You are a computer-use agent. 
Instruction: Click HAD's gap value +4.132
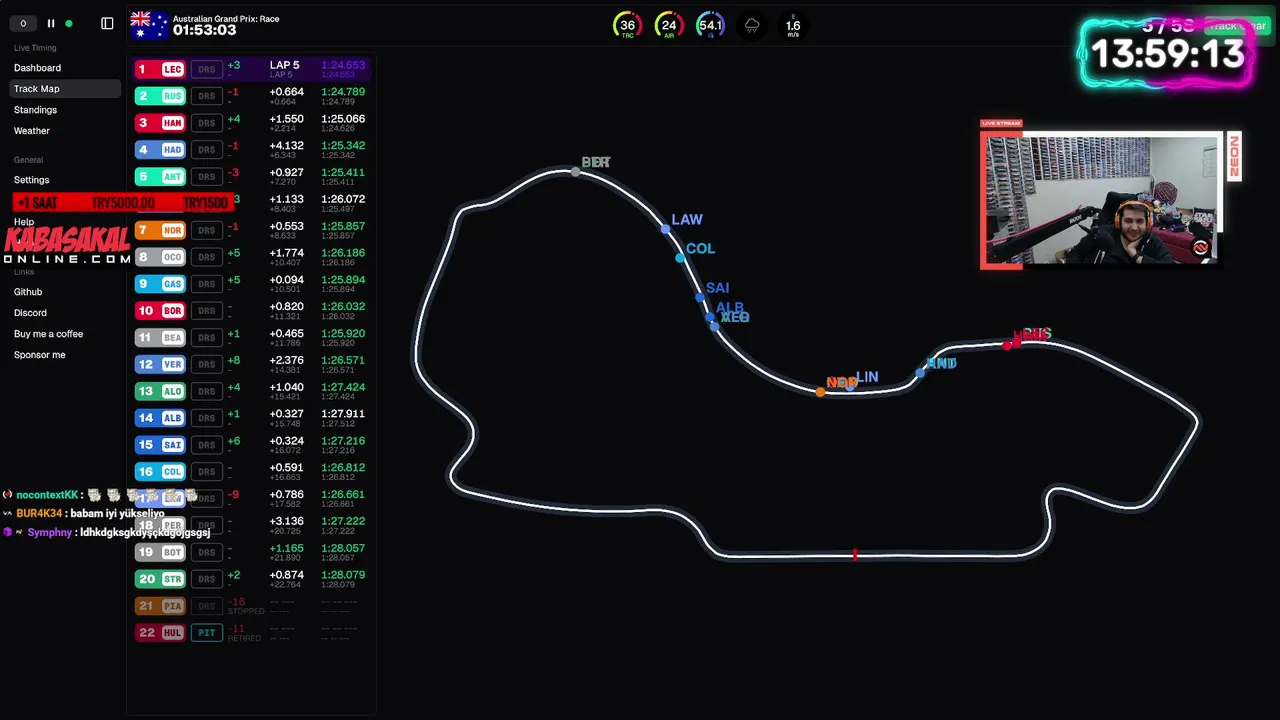pyautogui.click(x=286, y=145)
